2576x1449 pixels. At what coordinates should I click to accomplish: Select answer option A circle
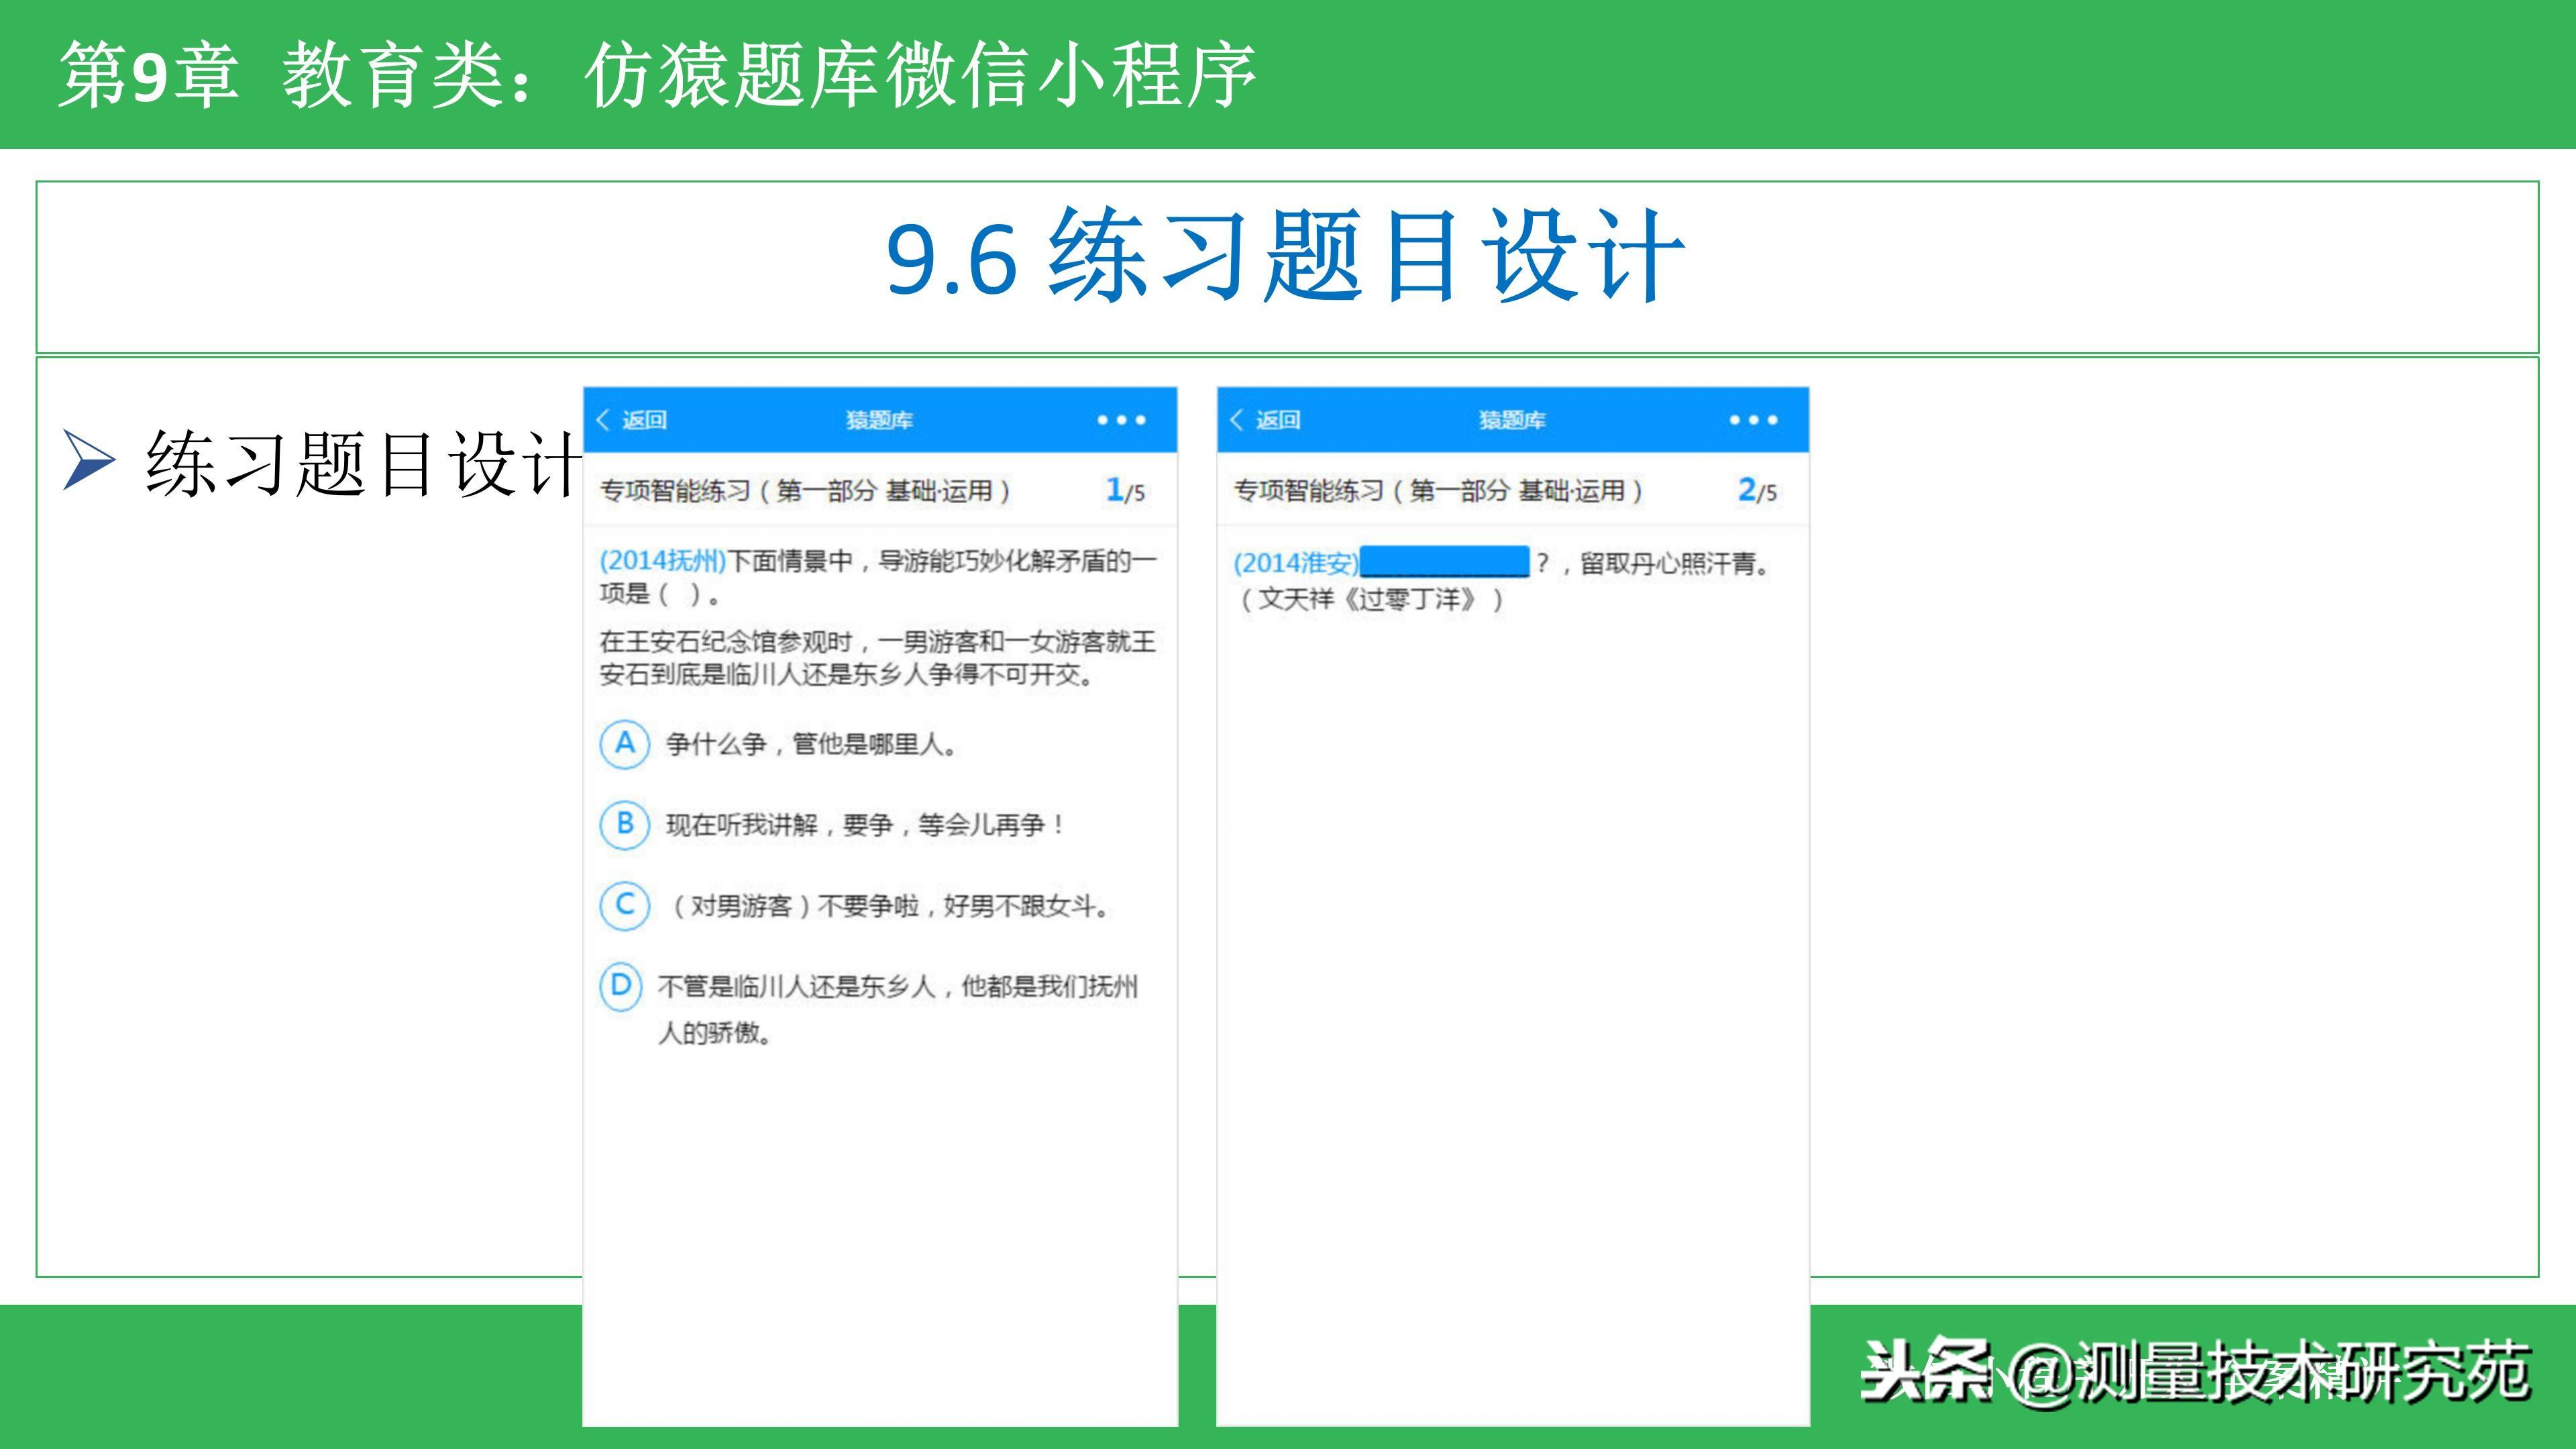625,744
